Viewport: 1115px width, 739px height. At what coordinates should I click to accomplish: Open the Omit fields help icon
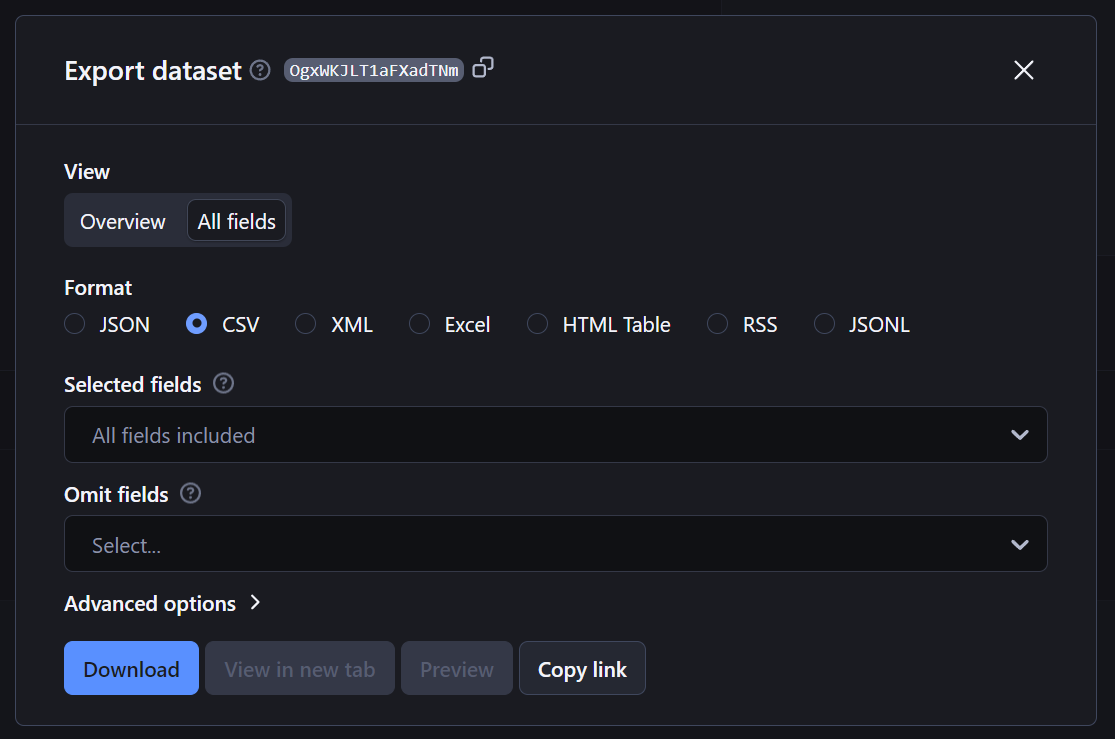click(189, 493)
